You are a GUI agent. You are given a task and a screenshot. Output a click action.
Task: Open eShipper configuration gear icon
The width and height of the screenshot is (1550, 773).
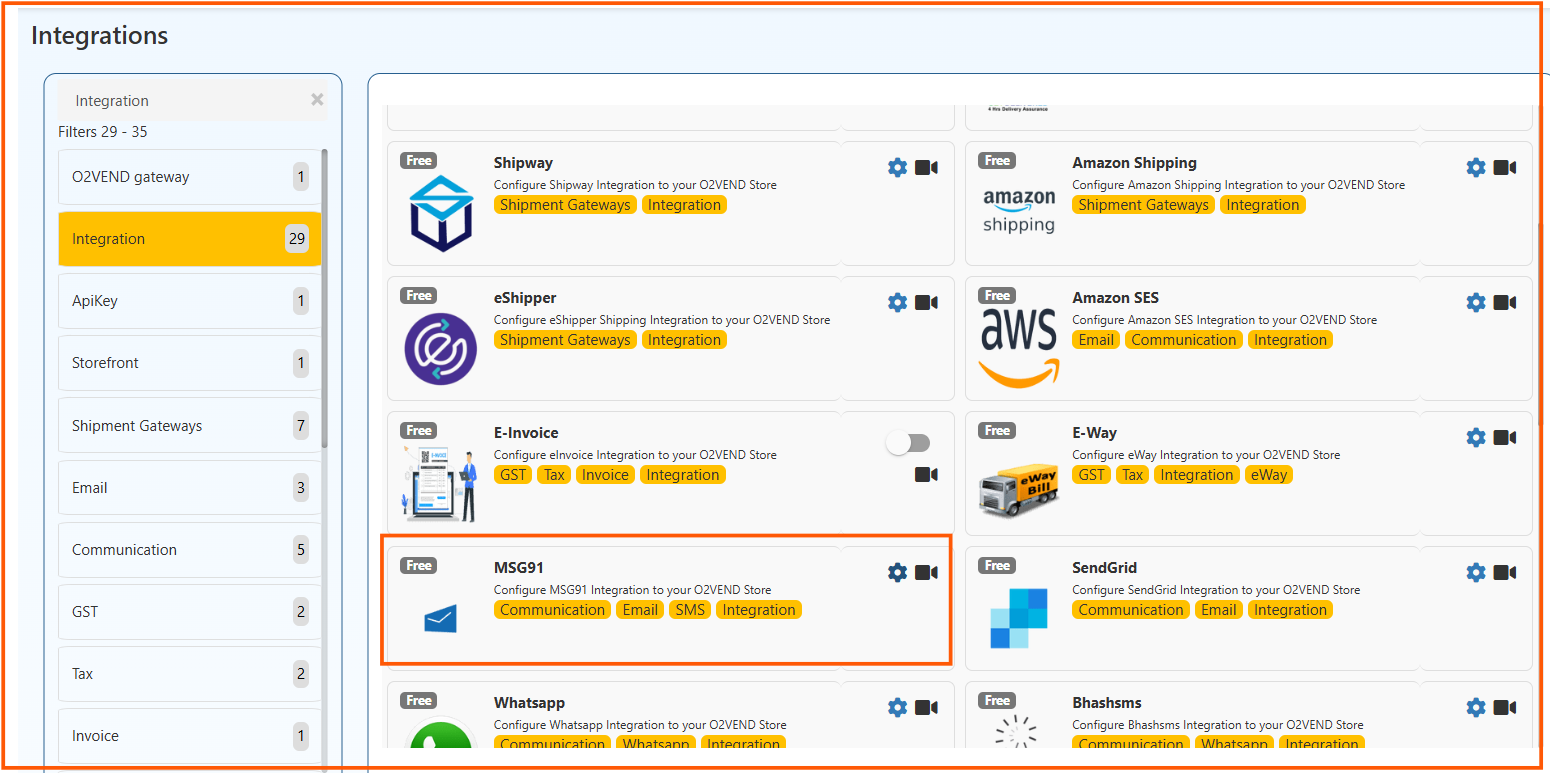pos(897,303)
